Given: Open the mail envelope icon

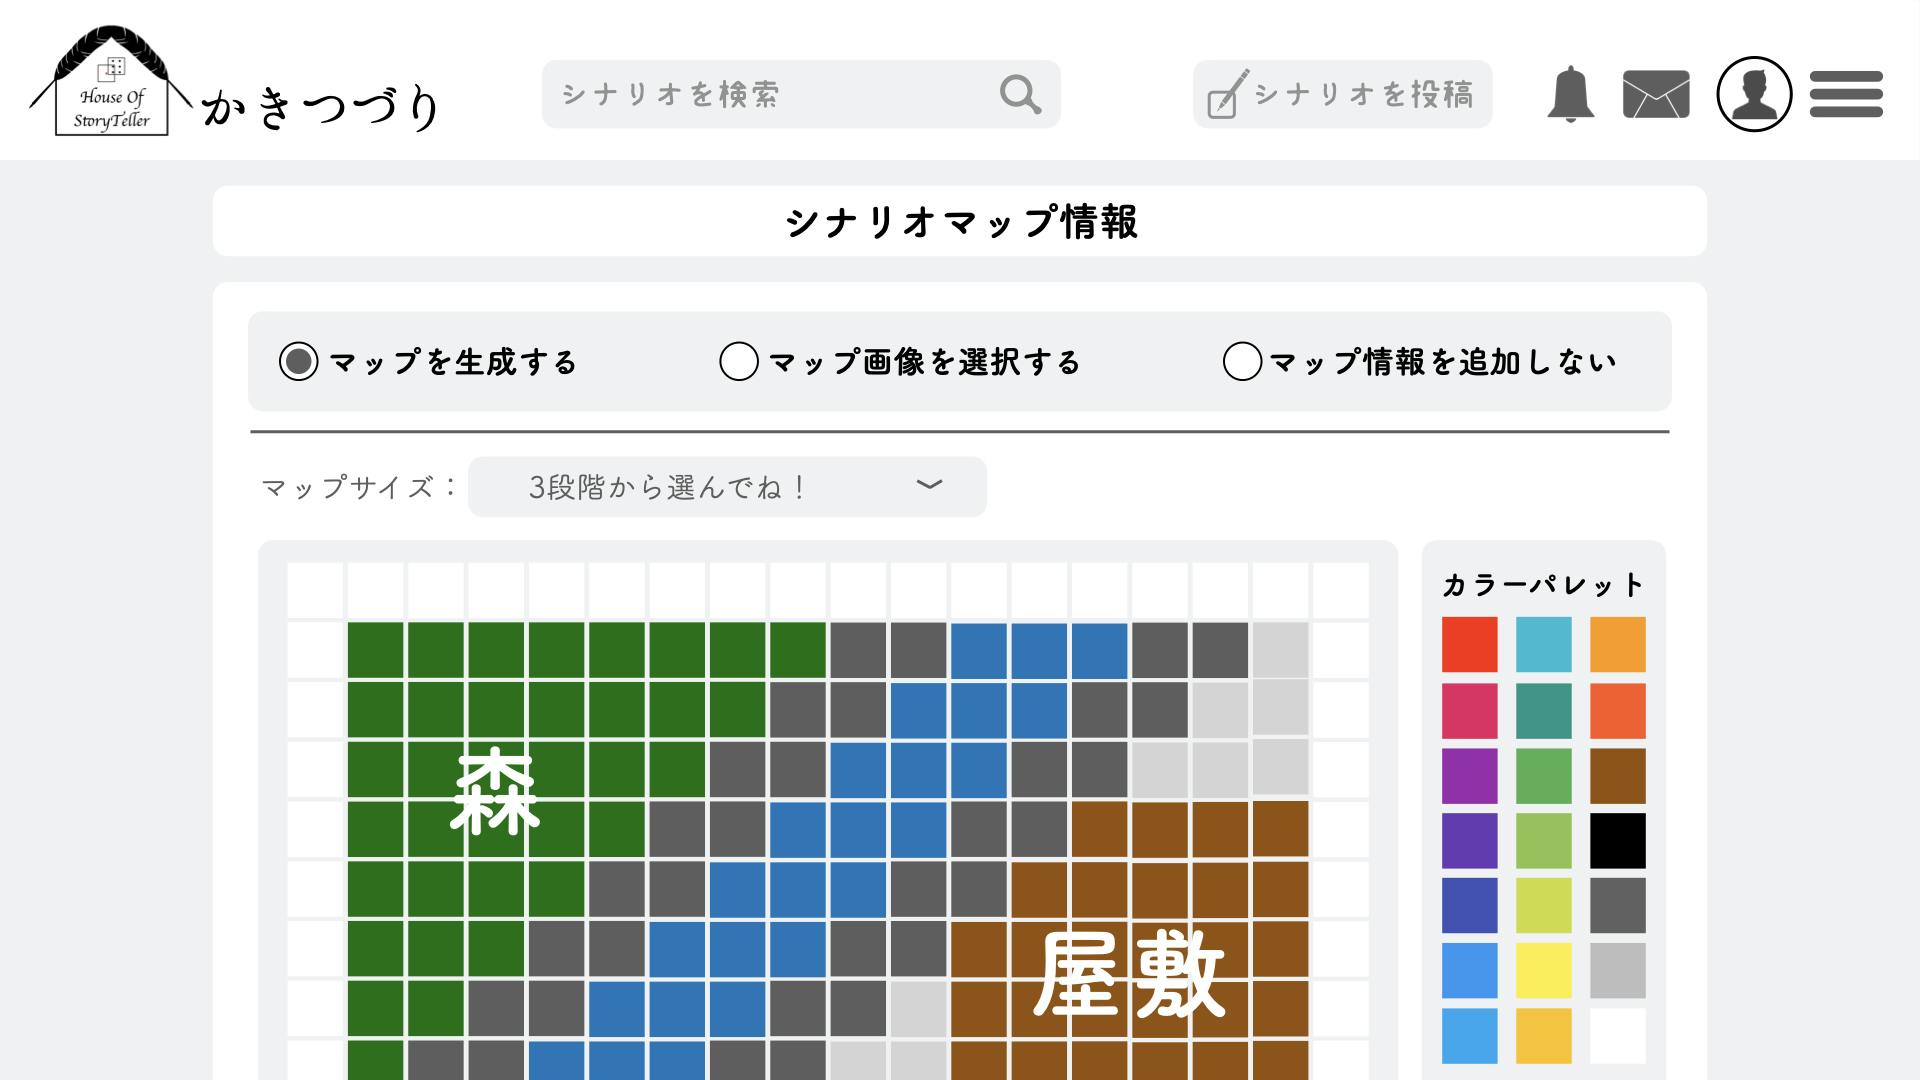Looking at the screenshot, I should click(x=1656, y=95).
